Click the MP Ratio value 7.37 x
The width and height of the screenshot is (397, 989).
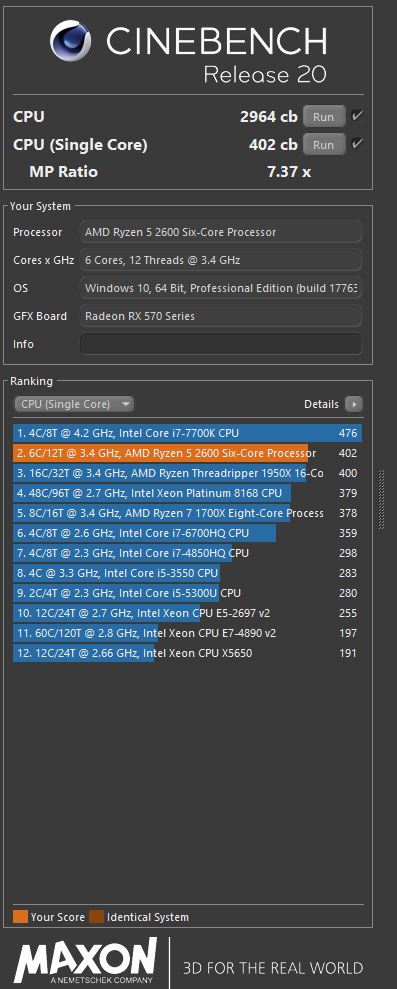pyautogui.click(x=289, y=172)
